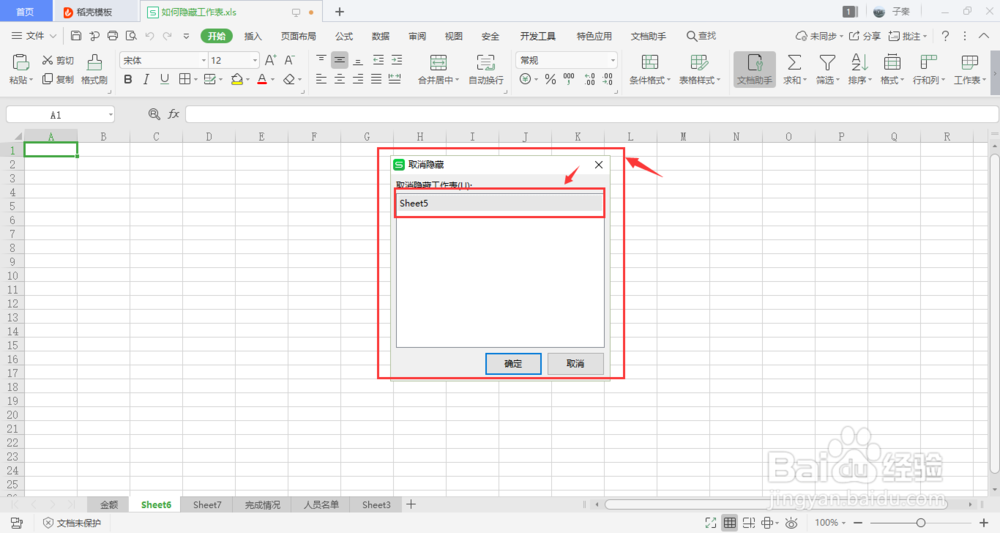Select the Format Painter (格式刷) tool
Screen dimensions: 1000x533
[94, 69]
